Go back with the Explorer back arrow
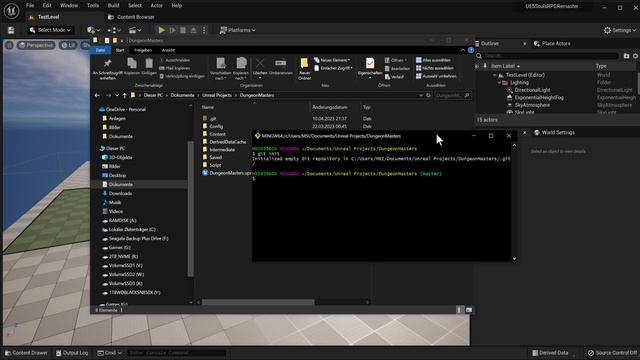640x360 pixels. (x=97, y=96)
